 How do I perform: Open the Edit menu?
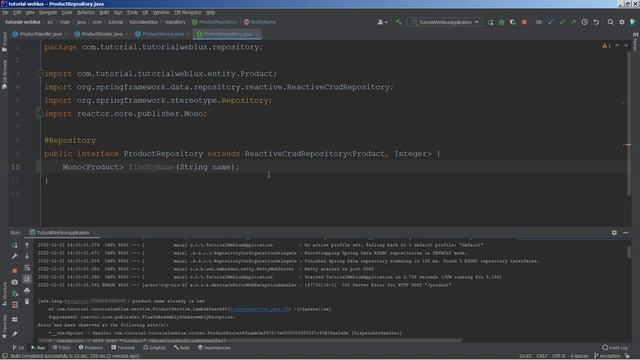[x=17, y=13]
